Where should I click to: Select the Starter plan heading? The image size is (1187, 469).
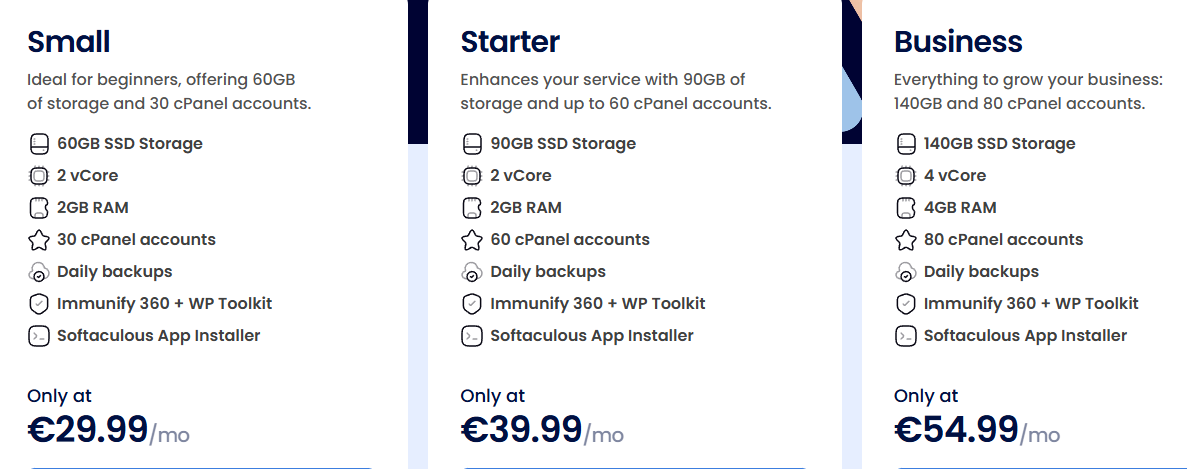[x=510, y=42]
